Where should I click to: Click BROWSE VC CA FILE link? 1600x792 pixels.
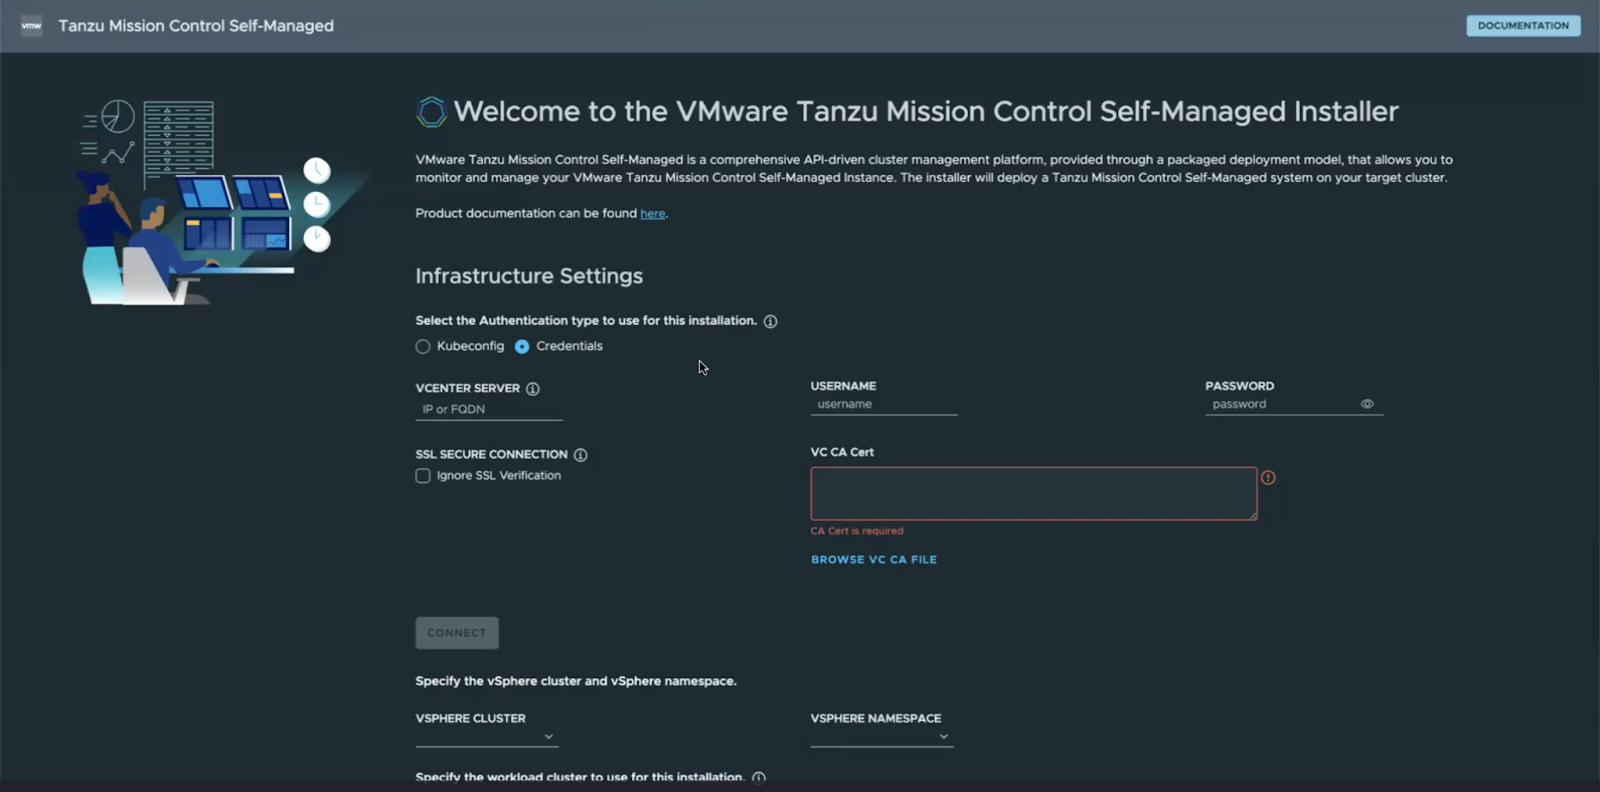[x=873, y=560]
